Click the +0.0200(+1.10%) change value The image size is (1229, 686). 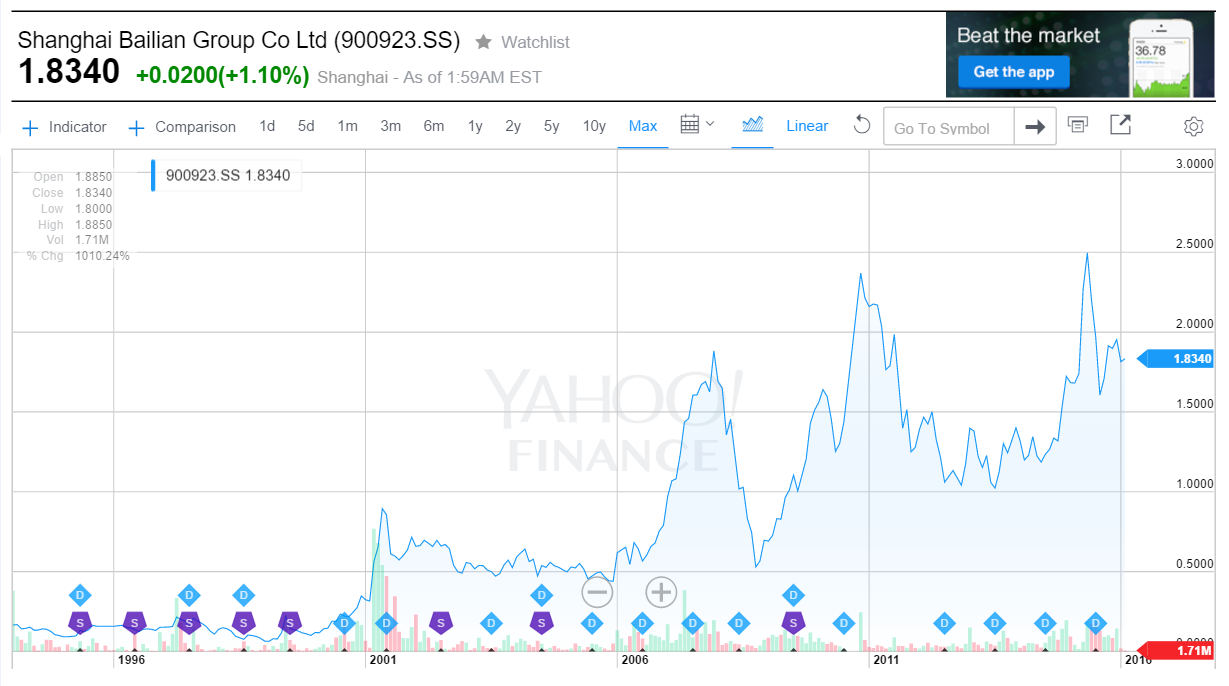[222, 75]
